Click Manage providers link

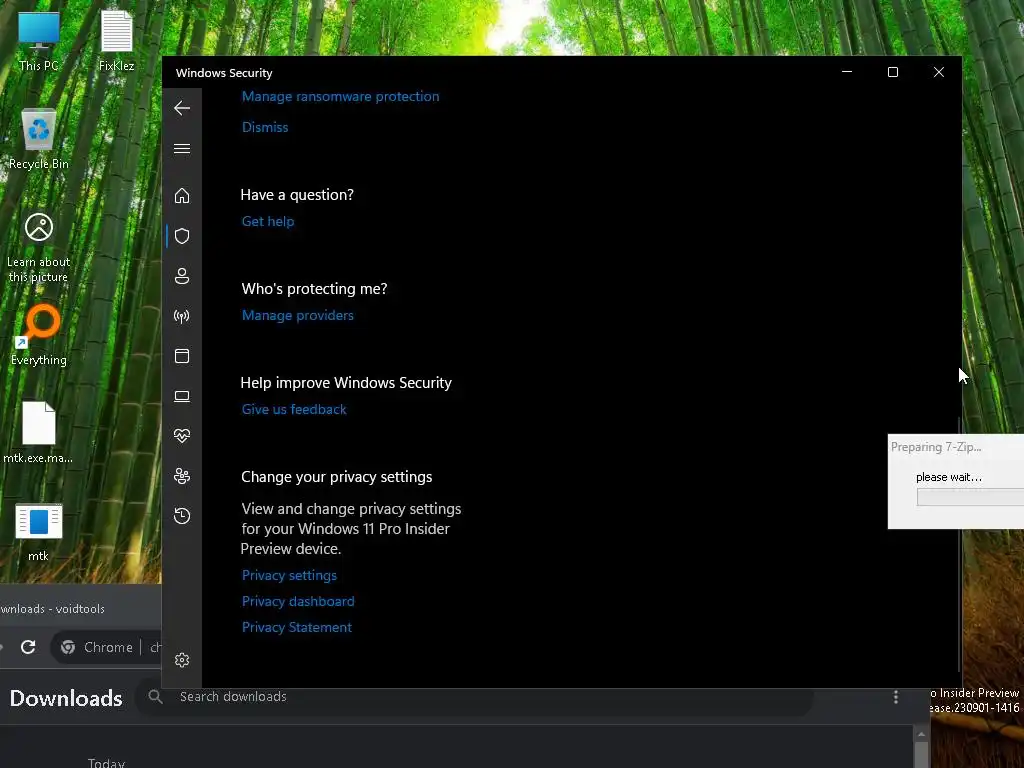297,315
